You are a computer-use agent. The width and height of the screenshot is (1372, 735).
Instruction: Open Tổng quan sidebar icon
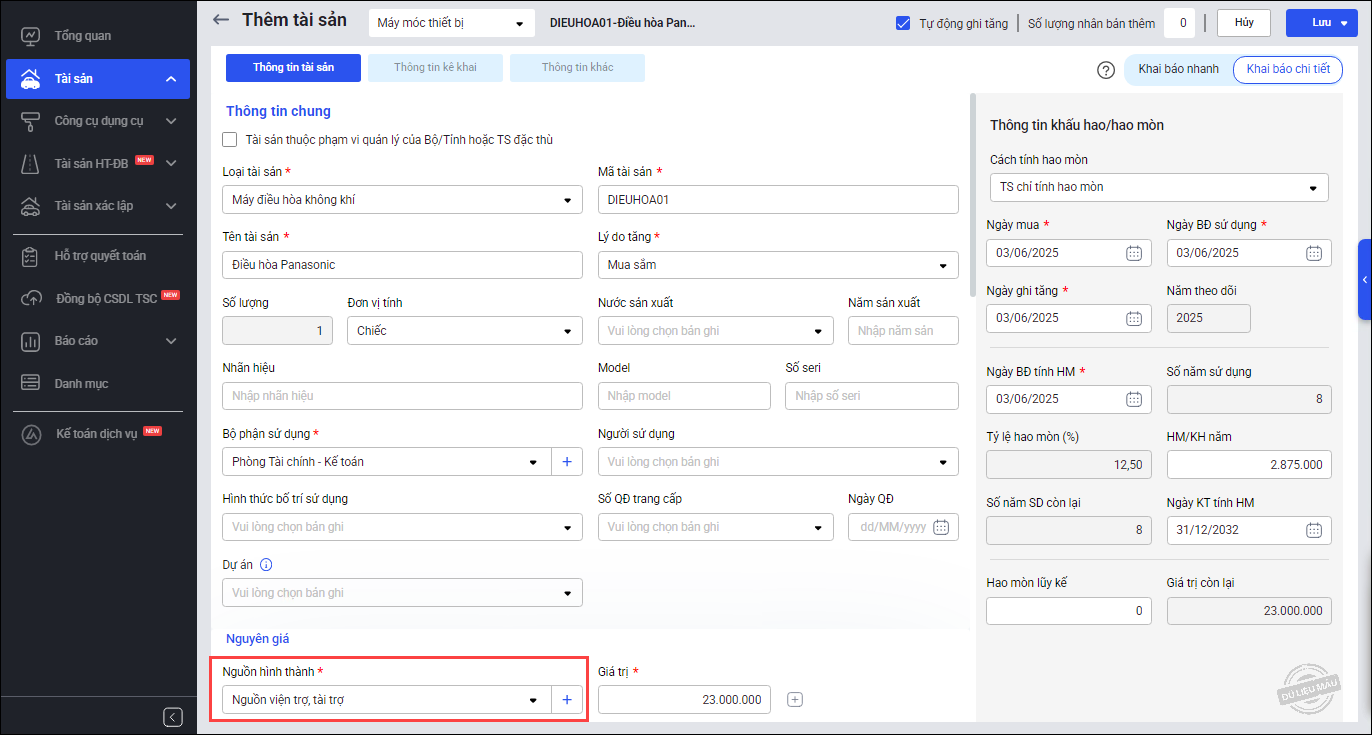[30, 36]
